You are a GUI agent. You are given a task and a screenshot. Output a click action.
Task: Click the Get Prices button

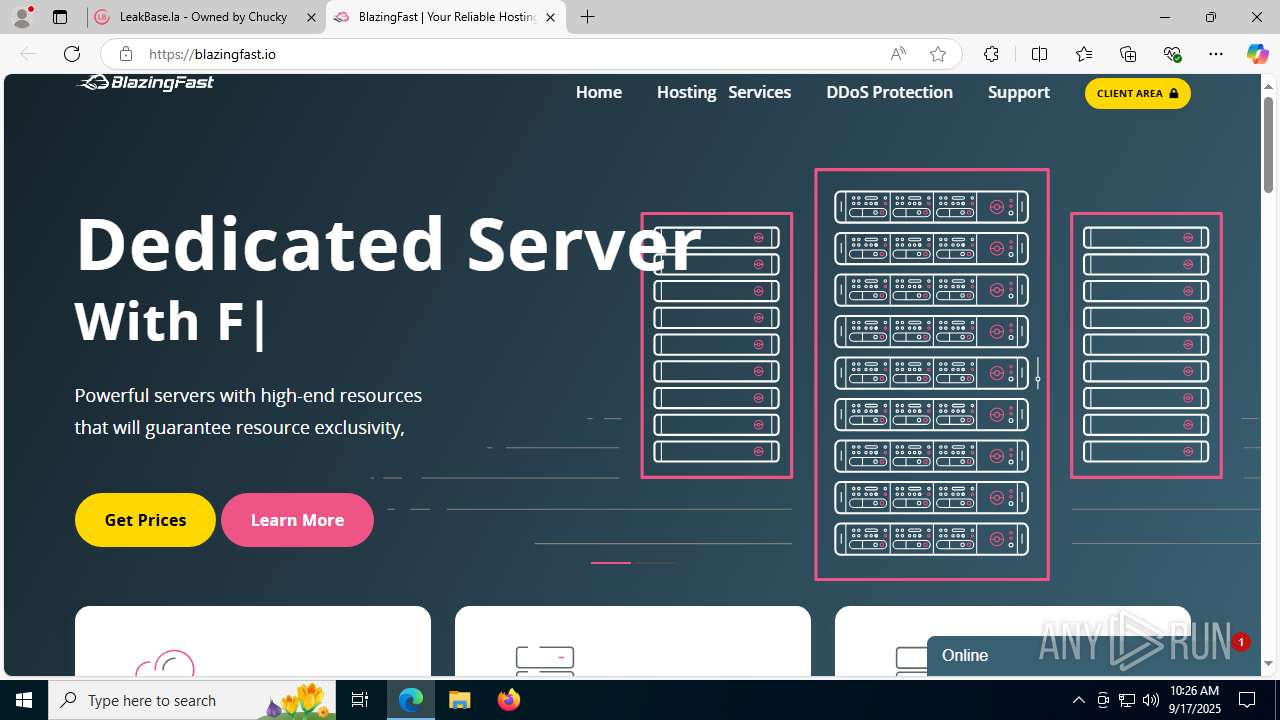coord(145,520)
